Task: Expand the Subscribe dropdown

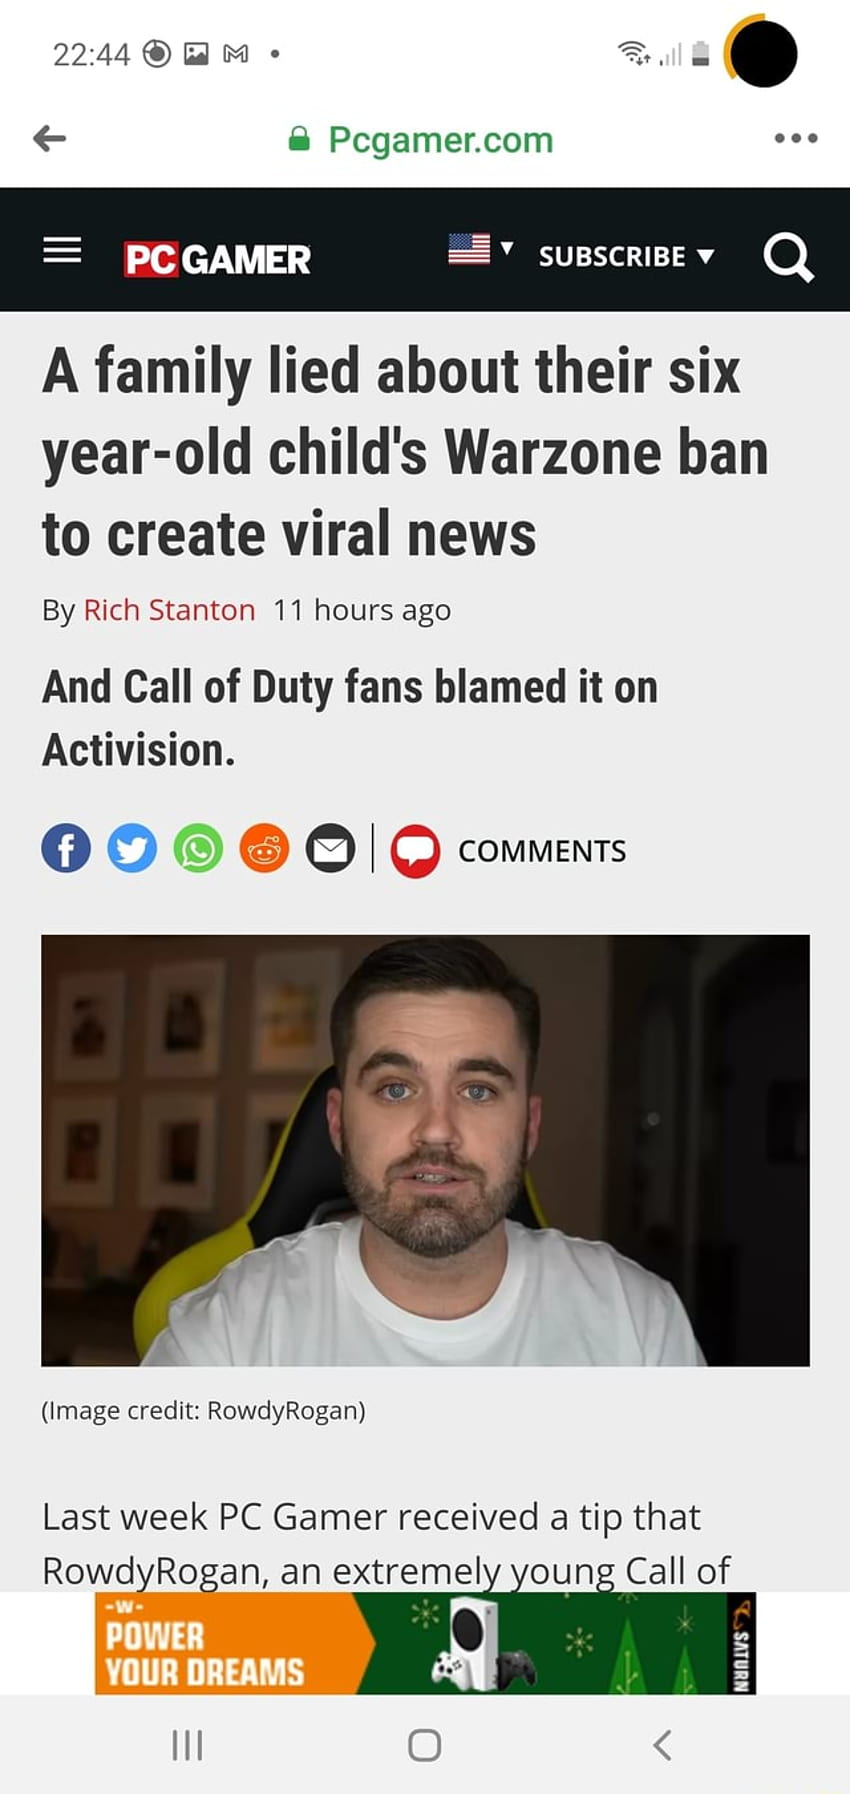Action: (626, 256)
